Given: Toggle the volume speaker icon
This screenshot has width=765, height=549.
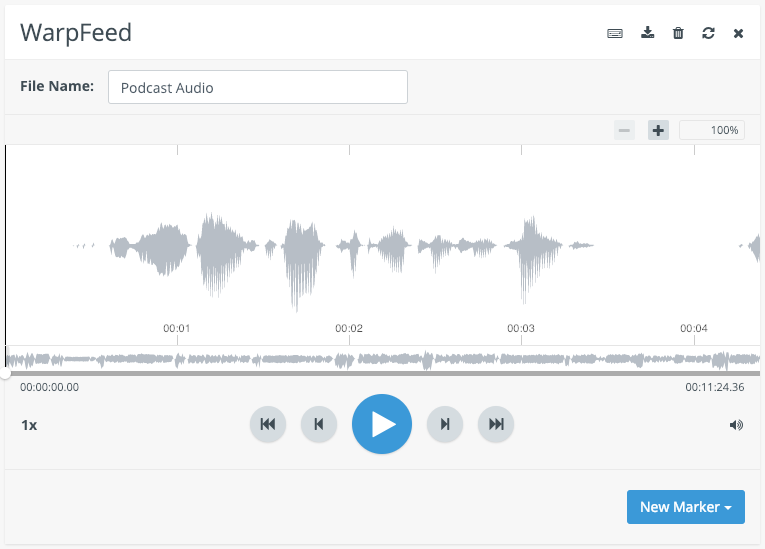Looking at the screenshot, I should click(736, 425).
